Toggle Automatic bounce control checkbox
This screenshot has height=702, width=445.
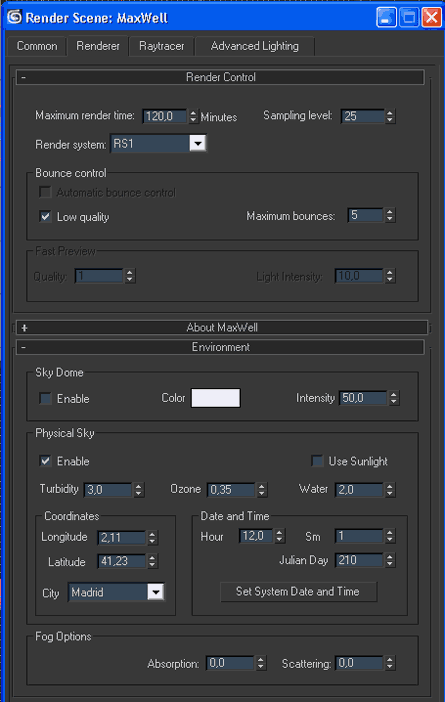click(x=45, y=193)
